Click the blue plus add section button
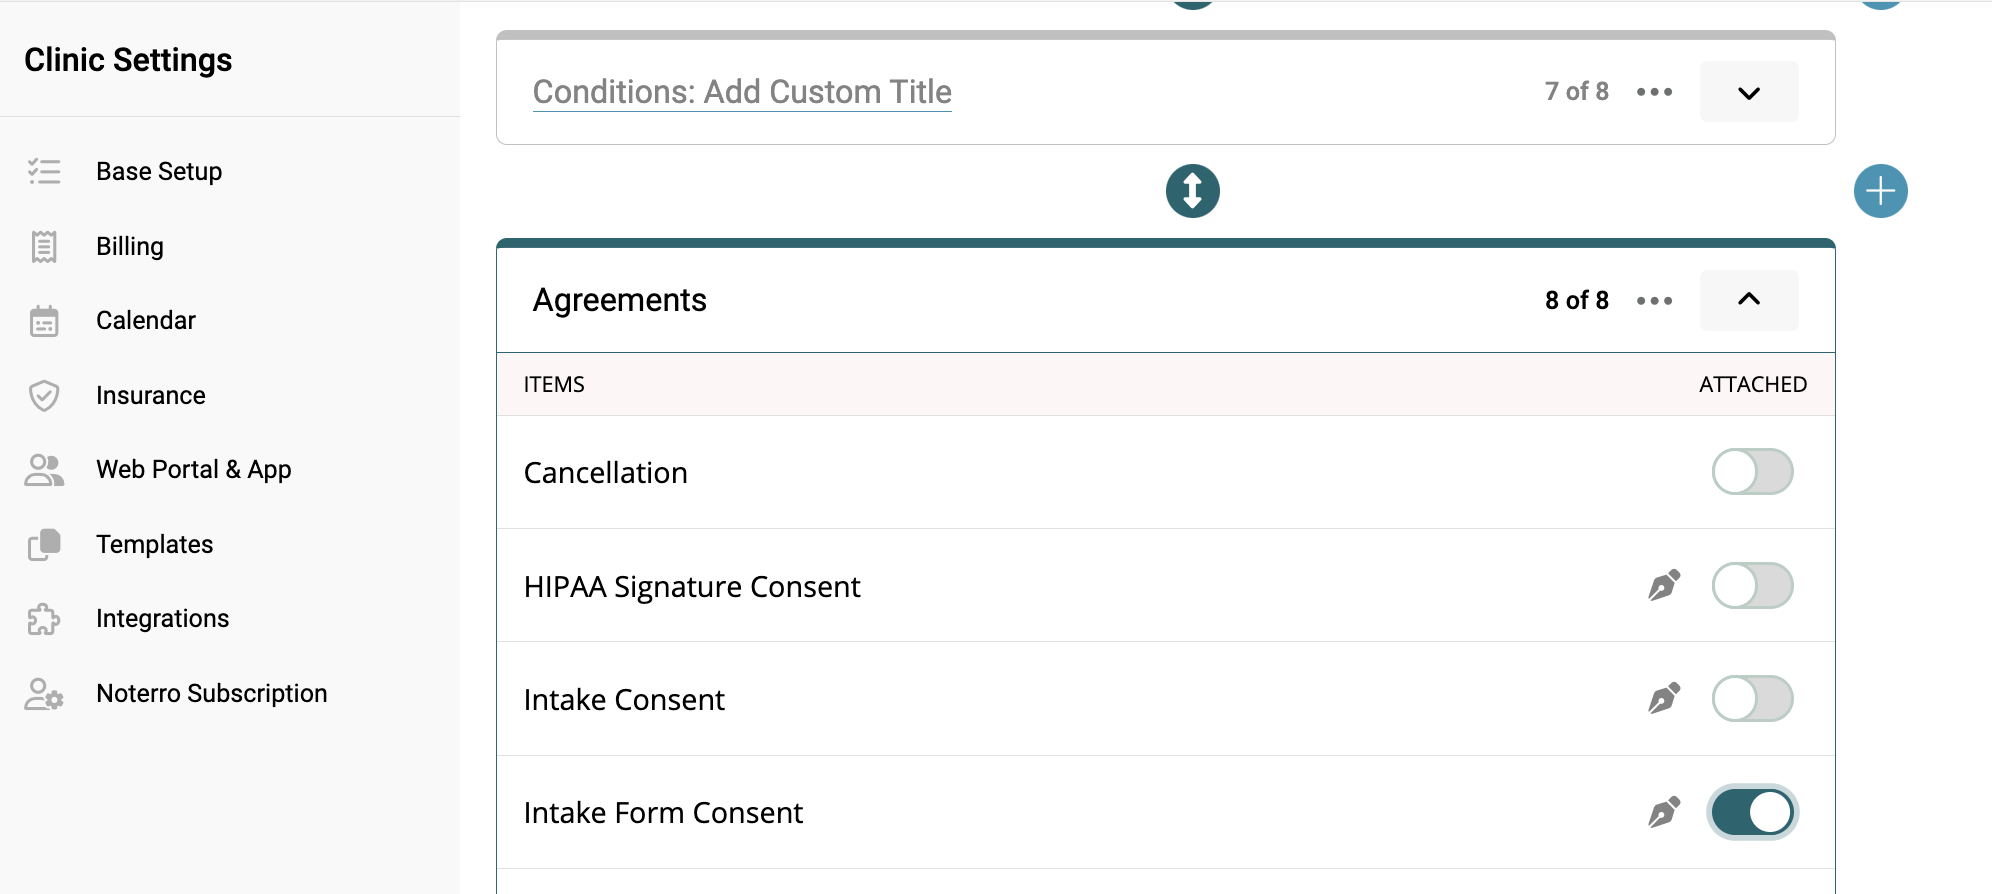The image size is (1992, 894). point(1881,191)
